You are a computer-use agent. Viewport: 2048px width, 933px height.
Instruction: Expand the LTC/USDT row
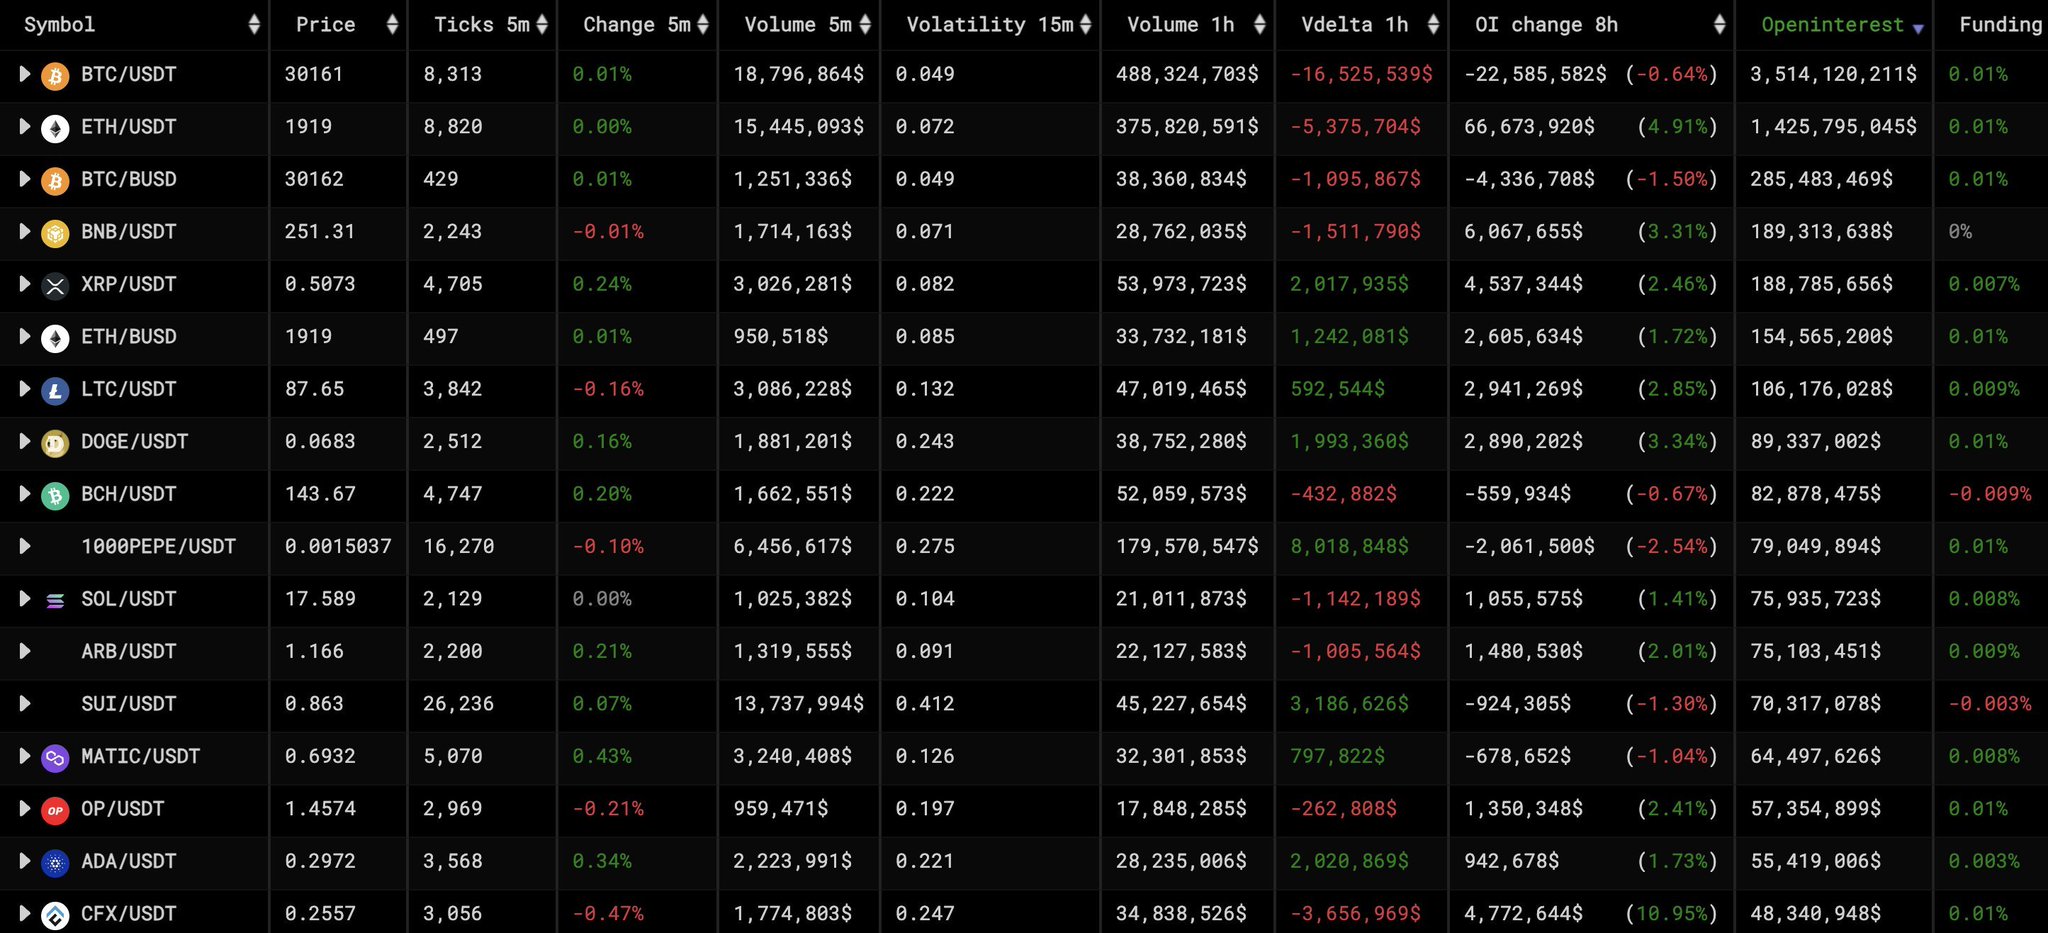(25, 389)
